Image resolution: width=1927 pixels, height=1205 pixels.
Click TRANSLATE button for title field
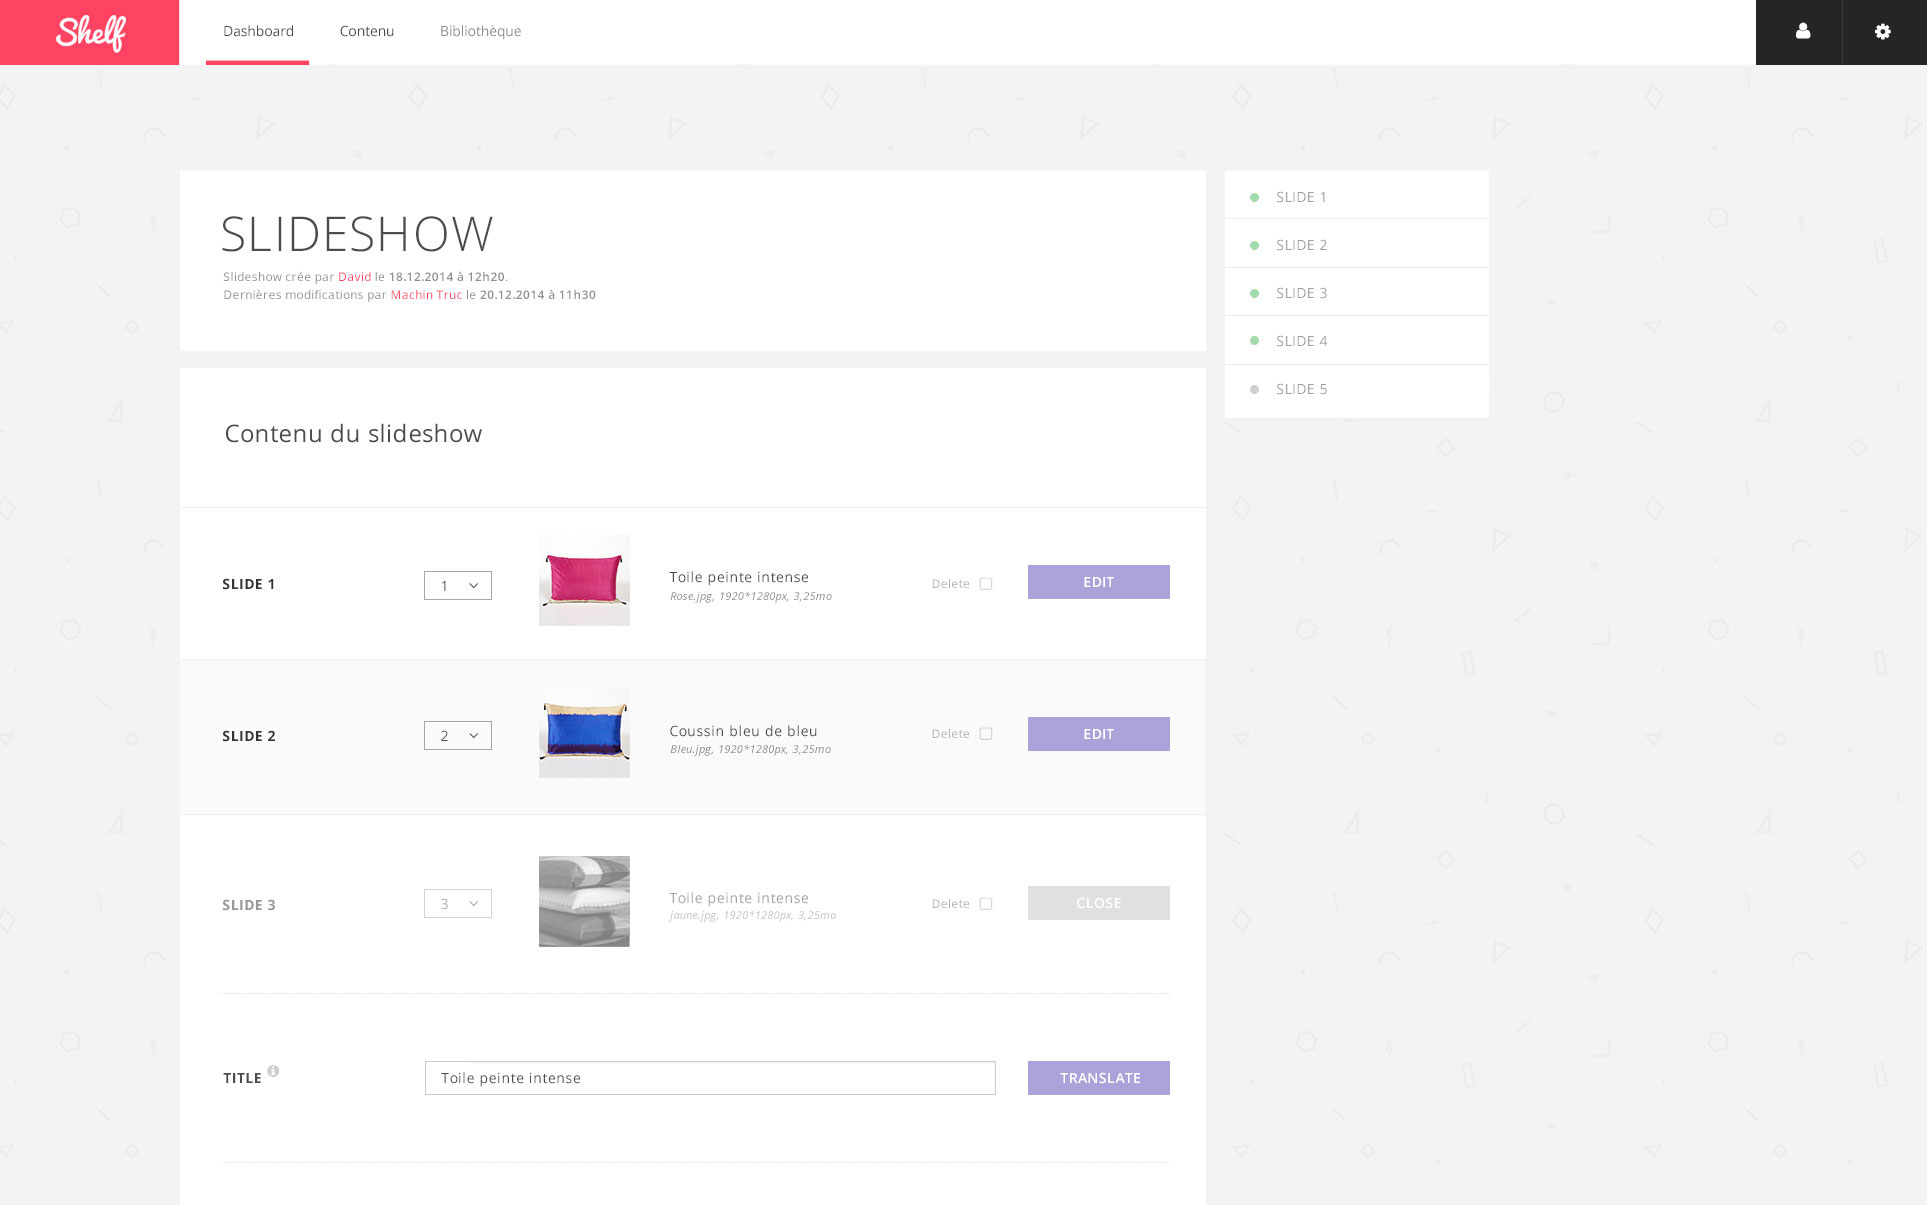point(1100,1077)
